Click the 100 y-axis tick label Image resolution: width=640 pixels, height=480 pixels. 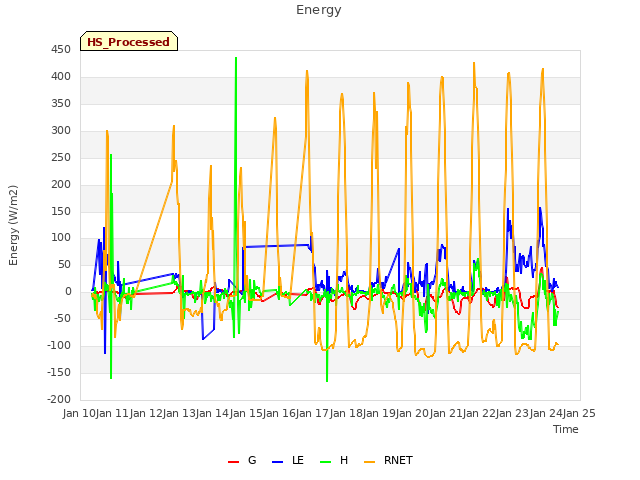coord(61,238)
